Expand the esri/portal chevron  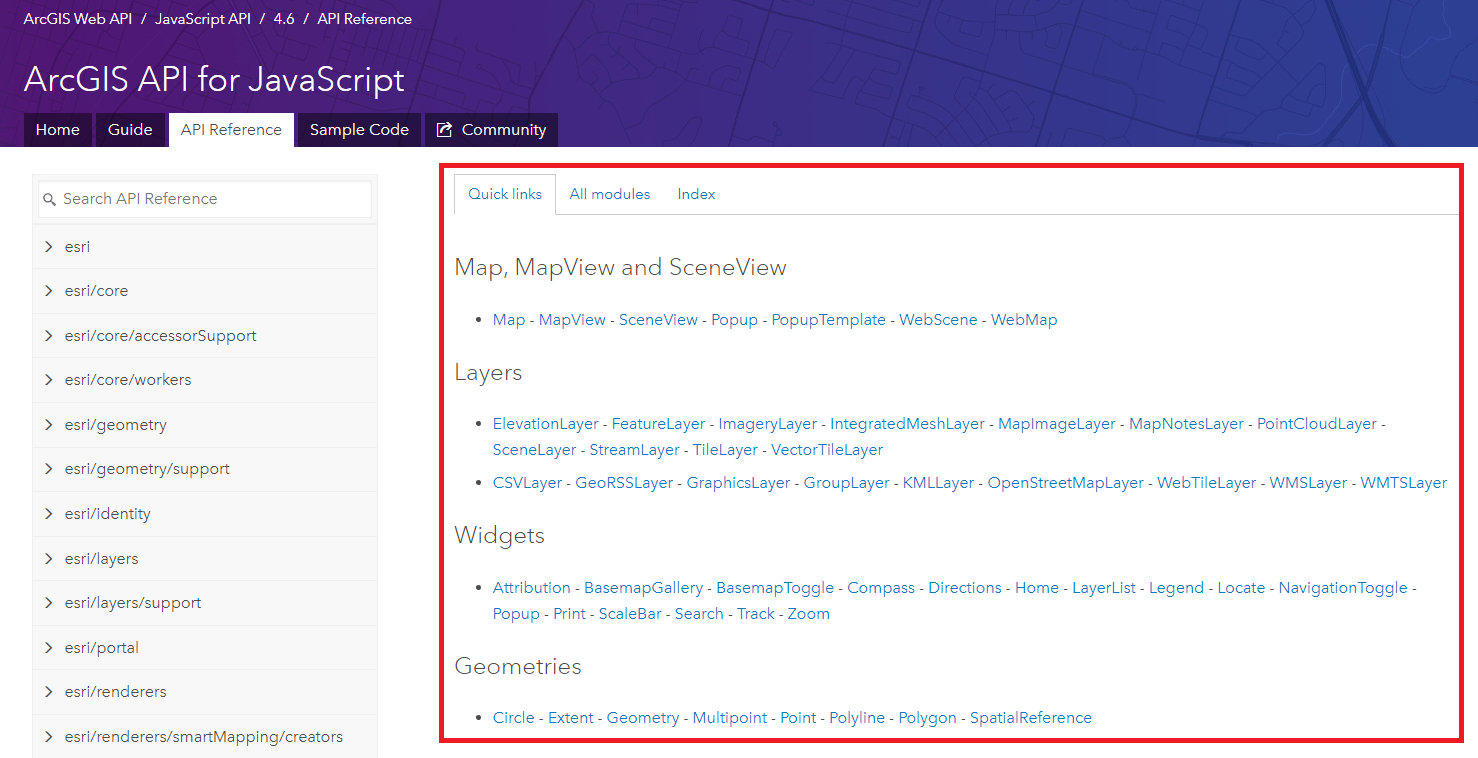click(x=48, y=647)
